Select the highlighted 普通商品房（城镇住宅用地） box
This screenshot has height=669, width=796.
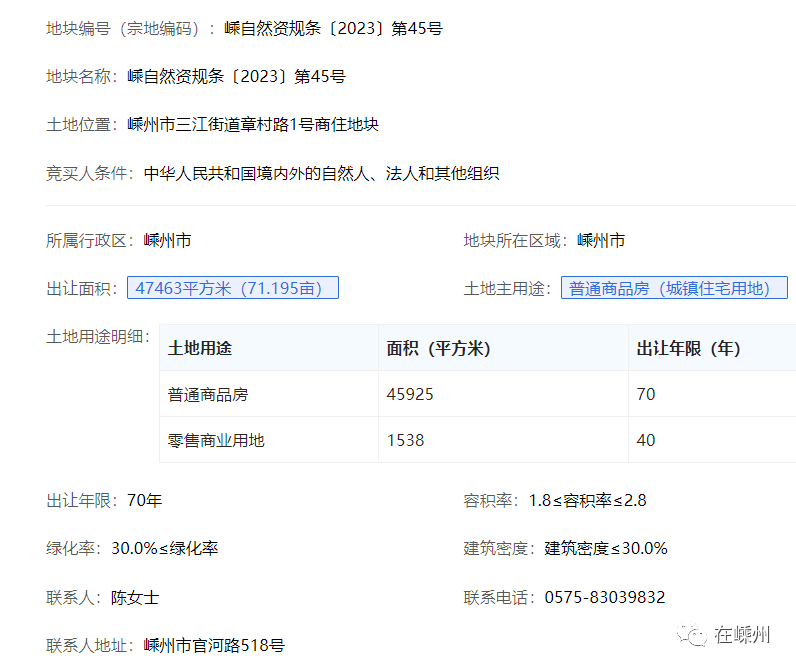(673, 288)
